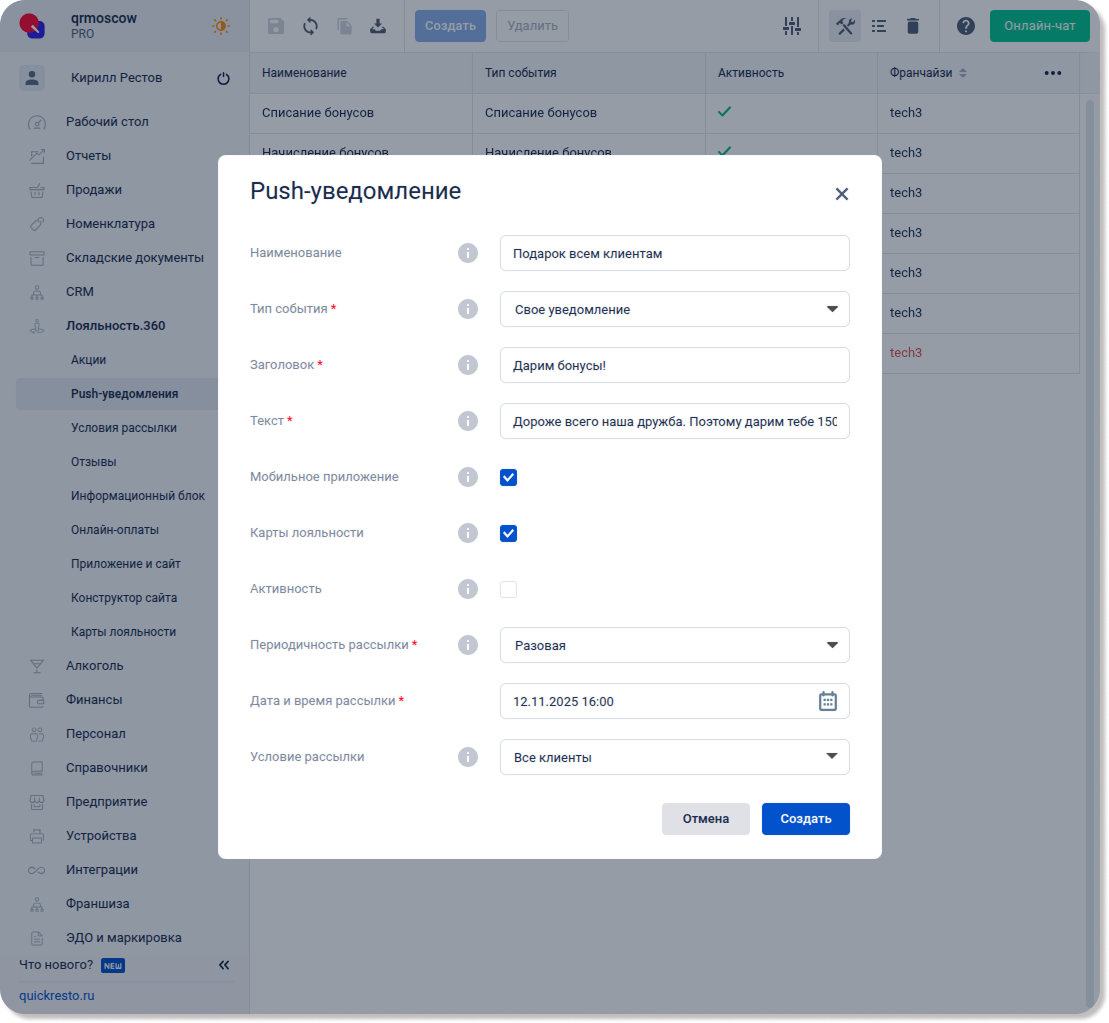Viewport: 1109px width, 1023px height.
Task: Toggle the sun theme icon
Action: point(221,26)
